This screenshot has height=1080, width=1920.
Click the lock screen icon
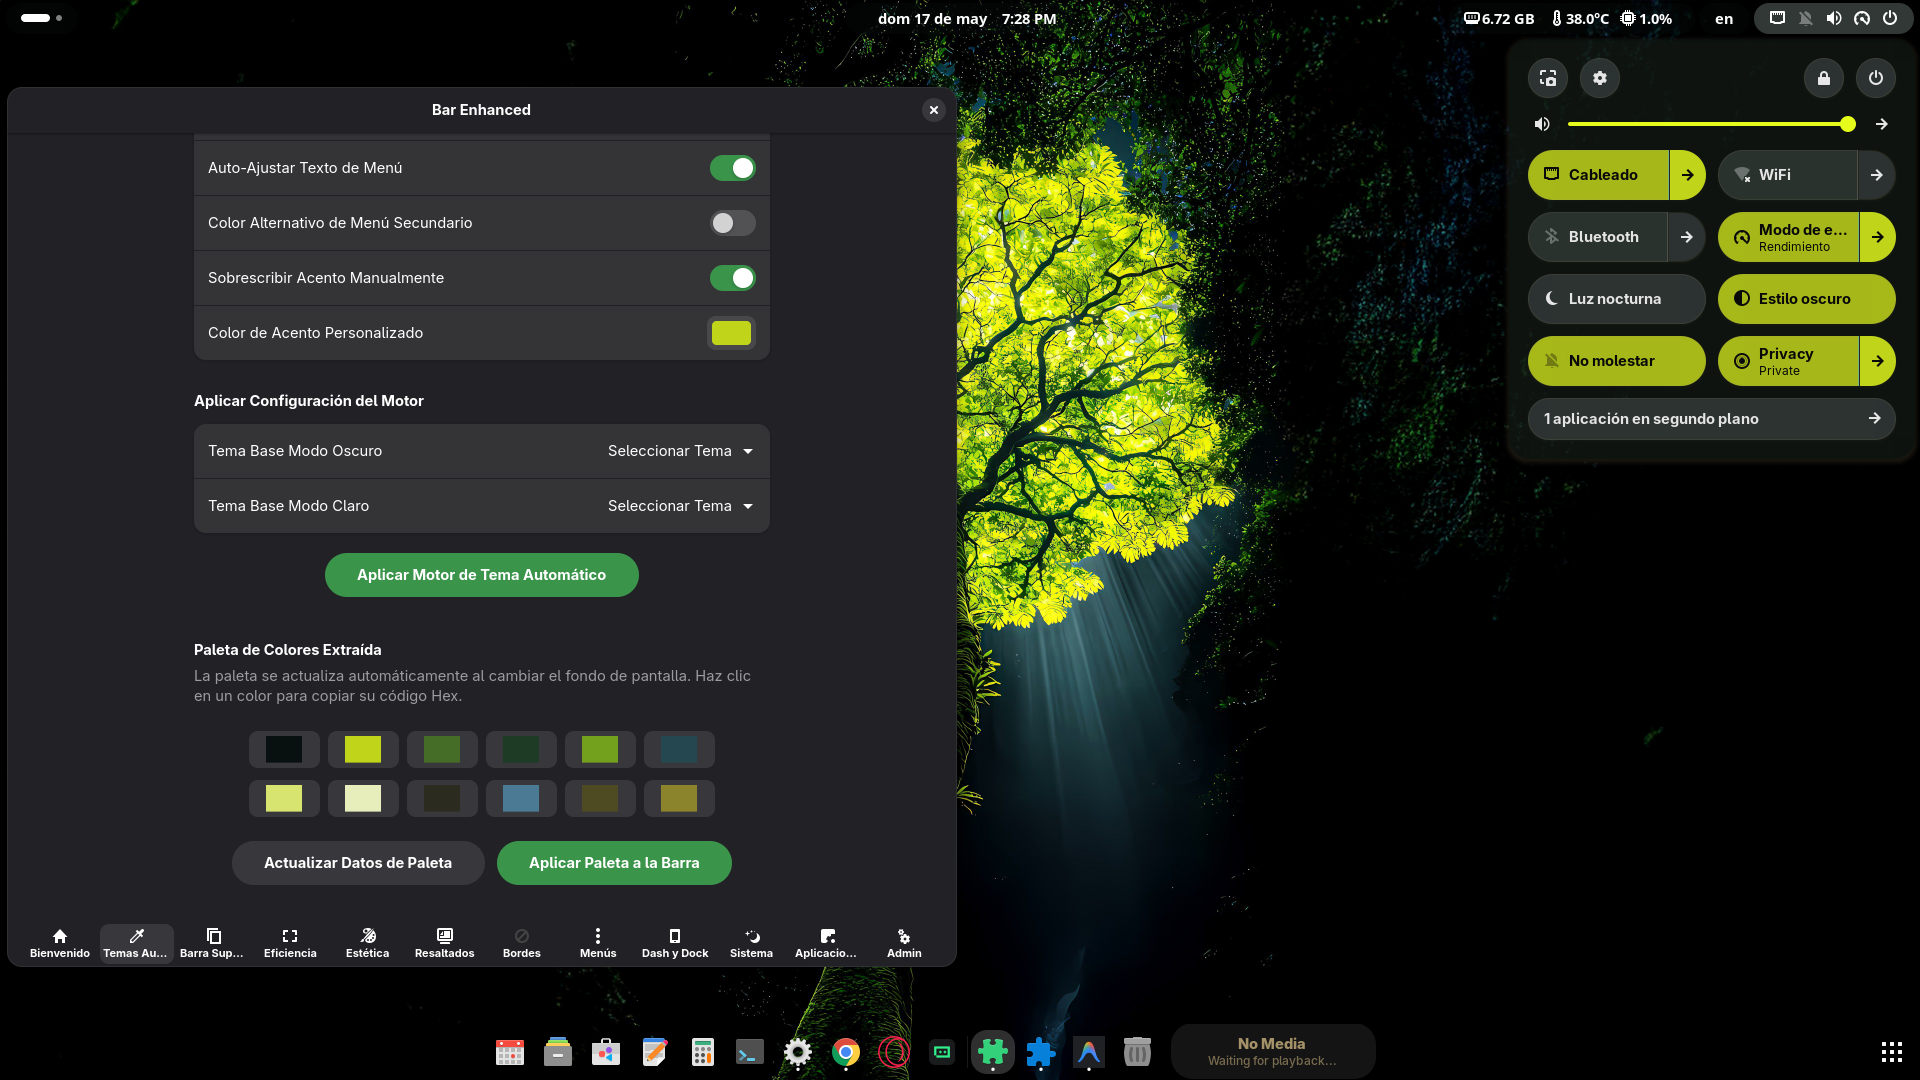1823,78
